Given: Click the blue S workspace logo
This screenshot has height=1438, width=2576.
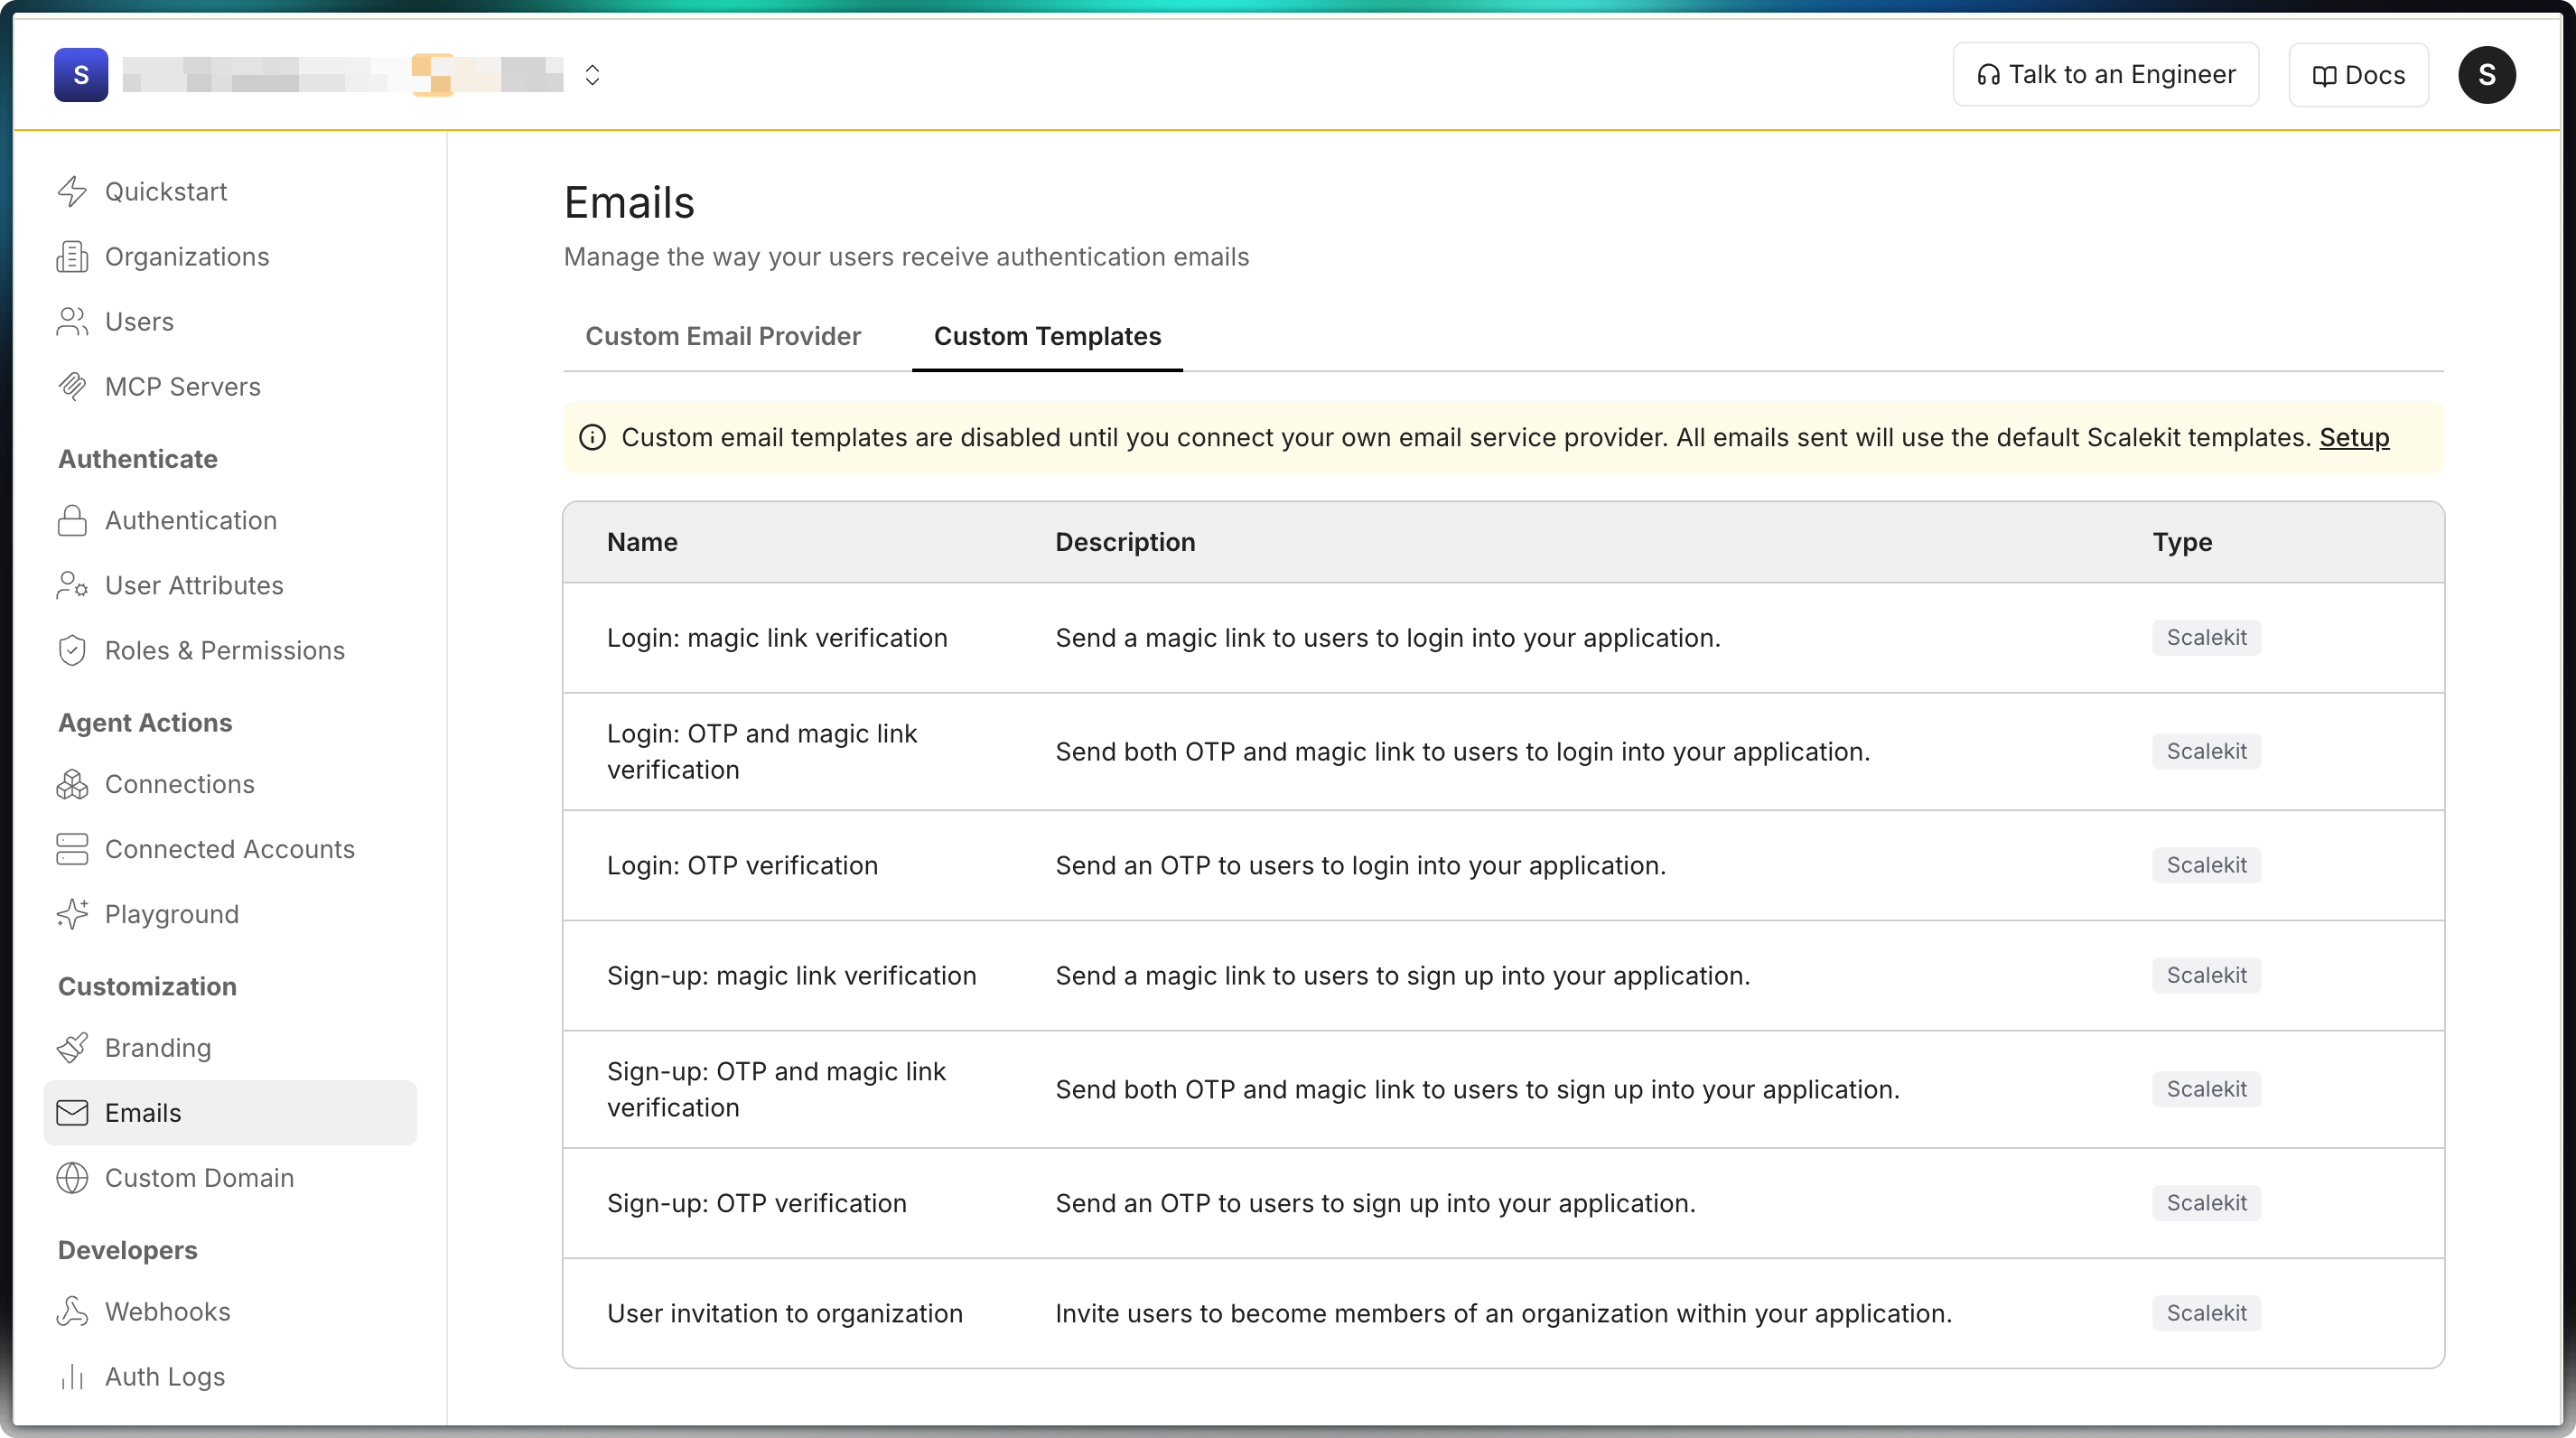Looking at the screenshot, I should coord(81,75).
